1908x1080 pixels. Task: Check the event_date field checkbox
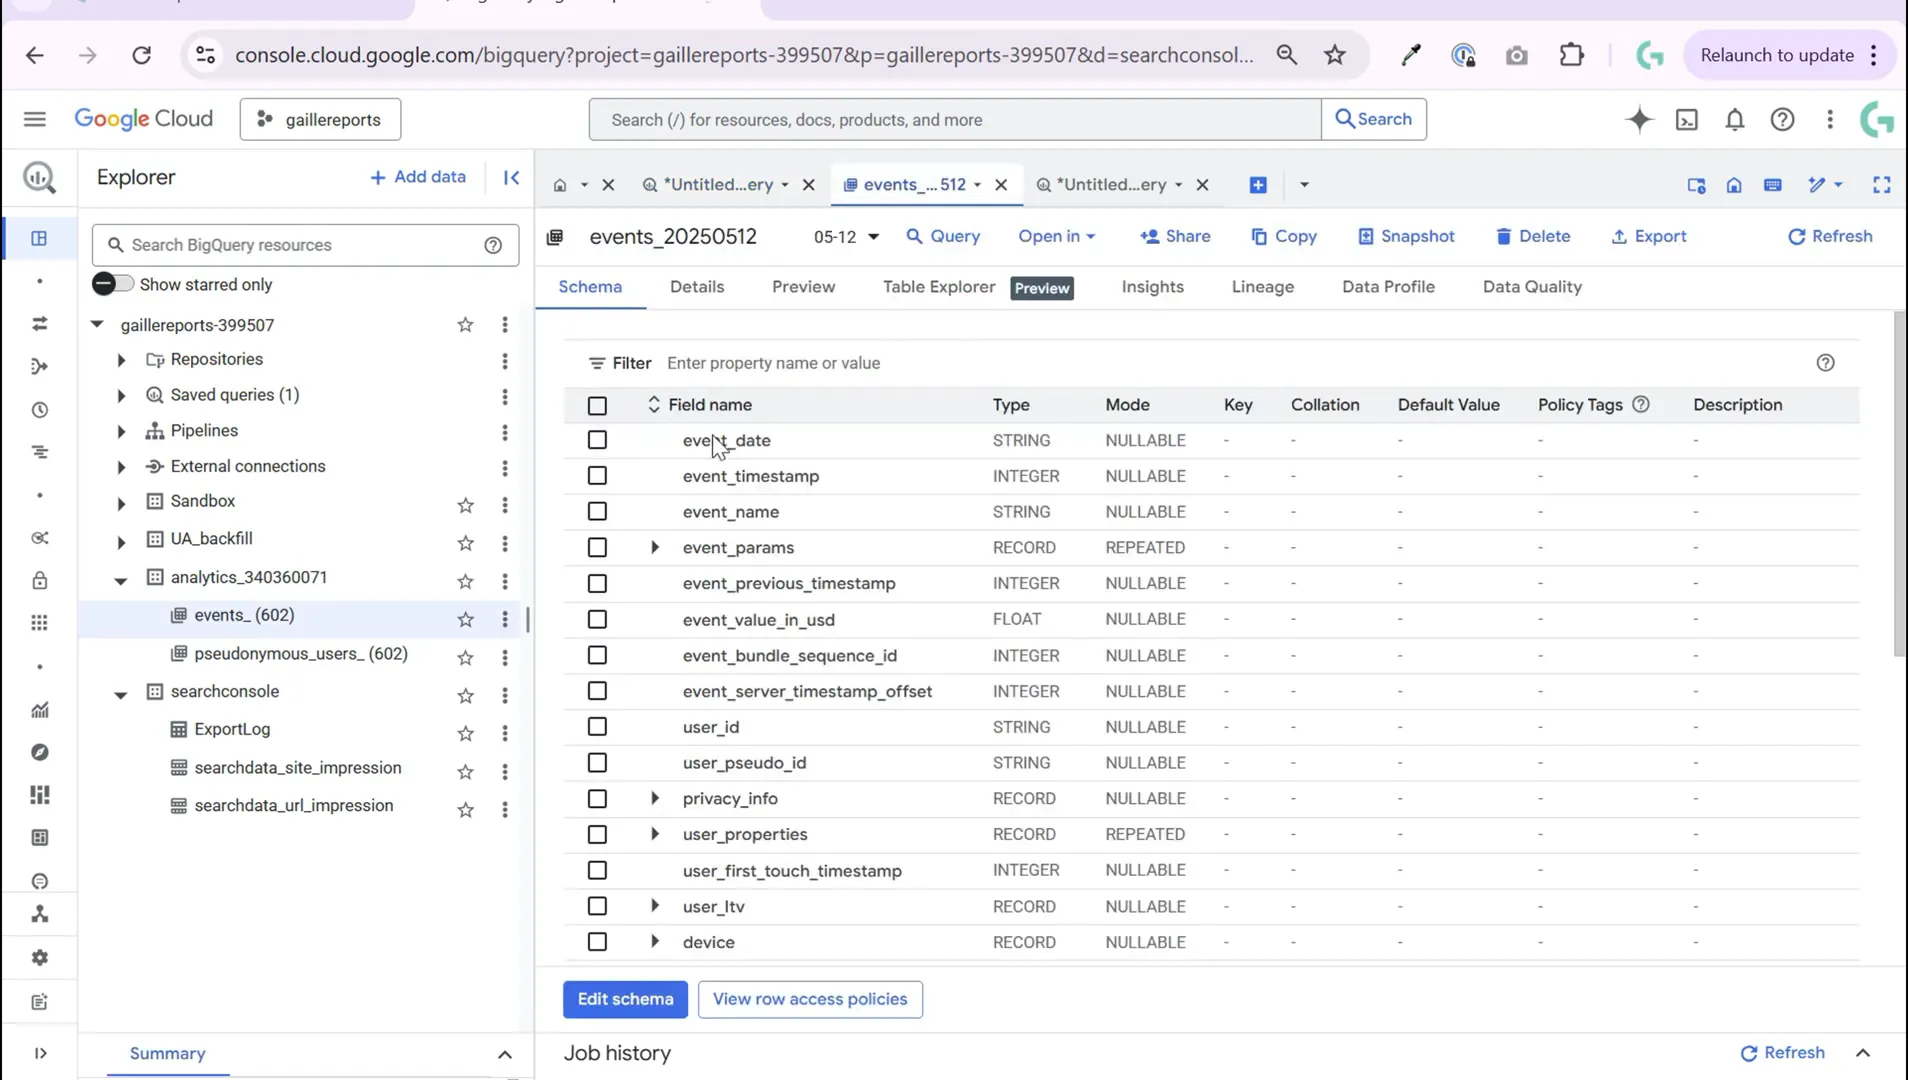(x=597, y=440)
